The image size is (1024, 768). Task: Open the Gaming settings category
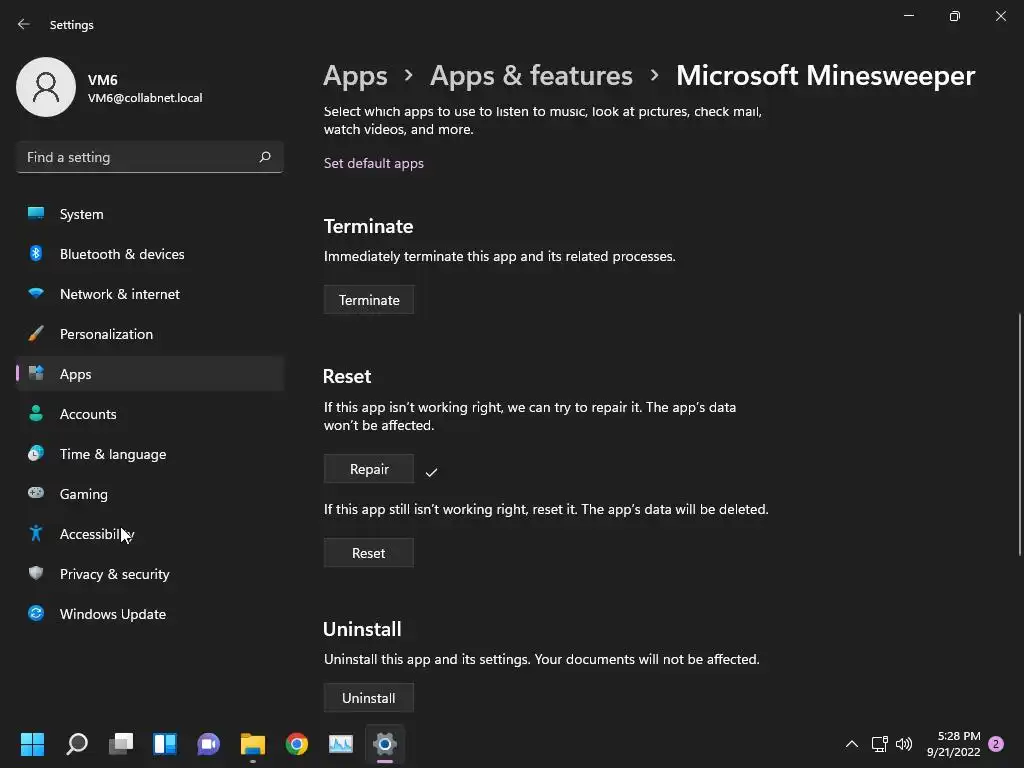83,494
